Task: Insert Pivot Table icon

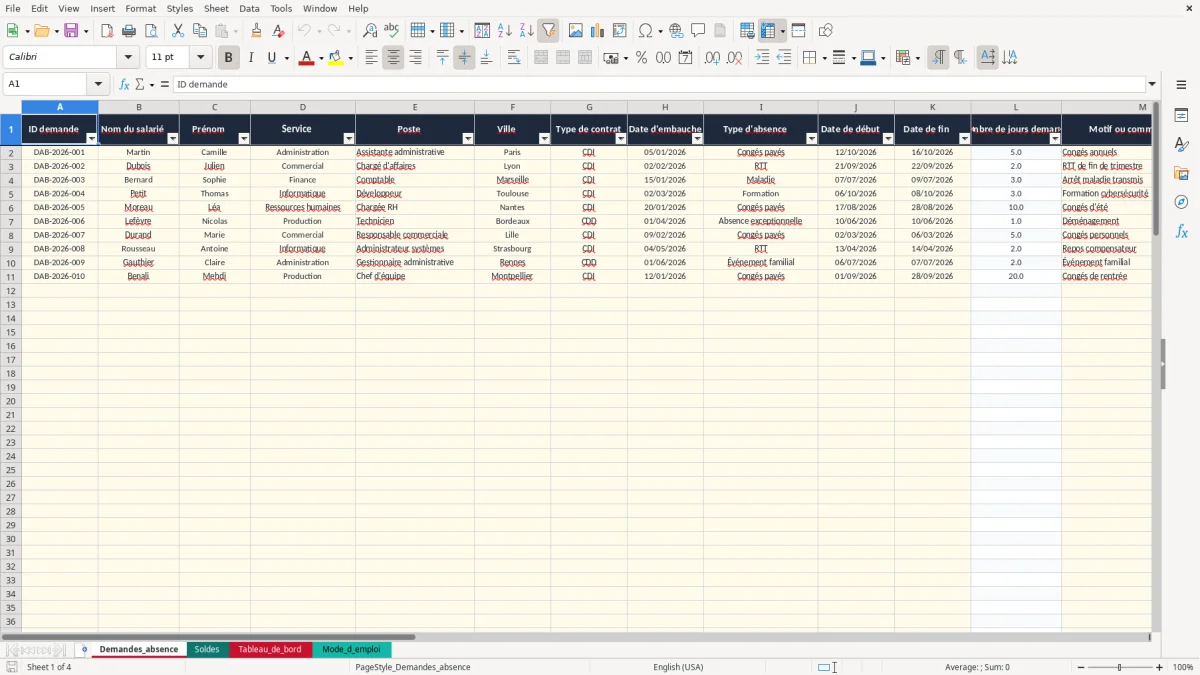Action: pyautogui.click(x=619, y=31)
